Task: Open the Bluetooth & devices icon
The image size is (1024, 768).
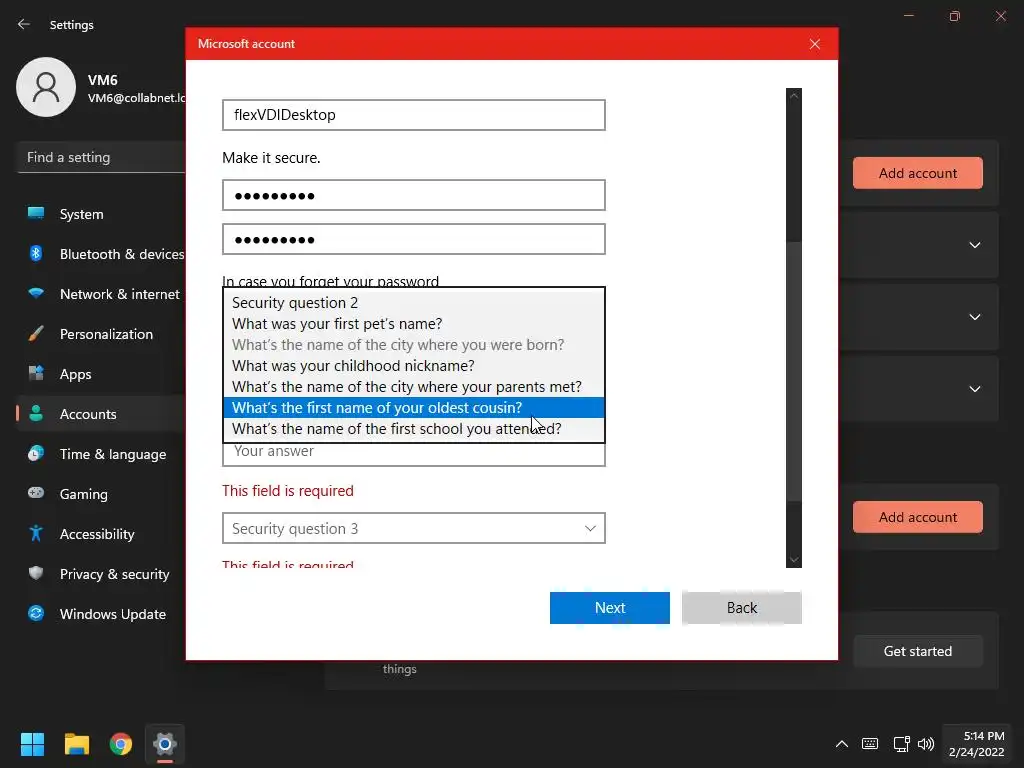Action: (x=36, y=253)
